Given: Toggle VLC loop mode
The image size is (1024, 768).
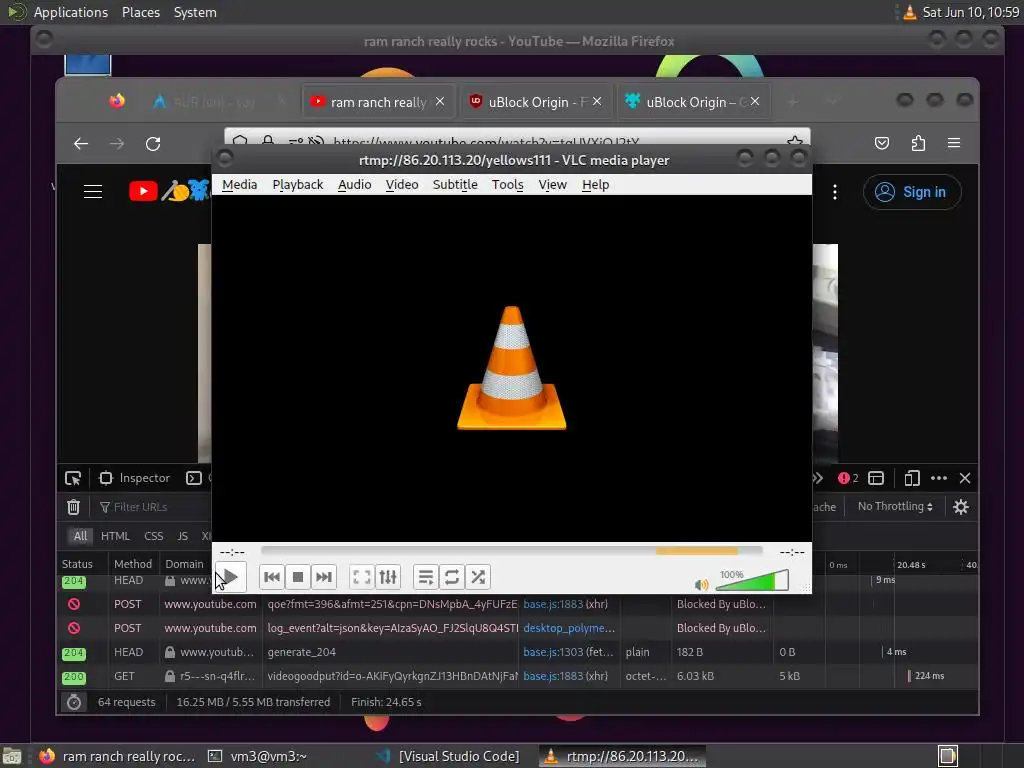Looking at the screenshot, I should pyautogui.click(x=451, y=577).
